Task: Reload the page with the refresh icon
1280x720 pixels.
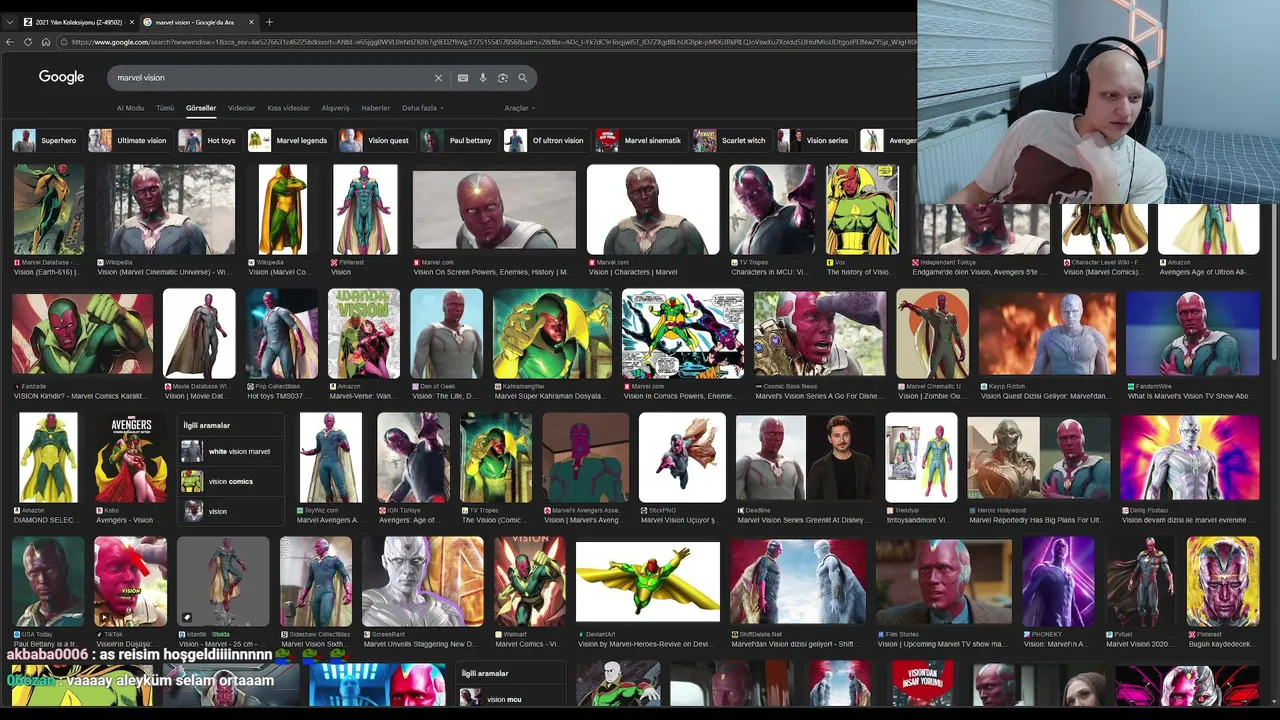Action: 29,42
